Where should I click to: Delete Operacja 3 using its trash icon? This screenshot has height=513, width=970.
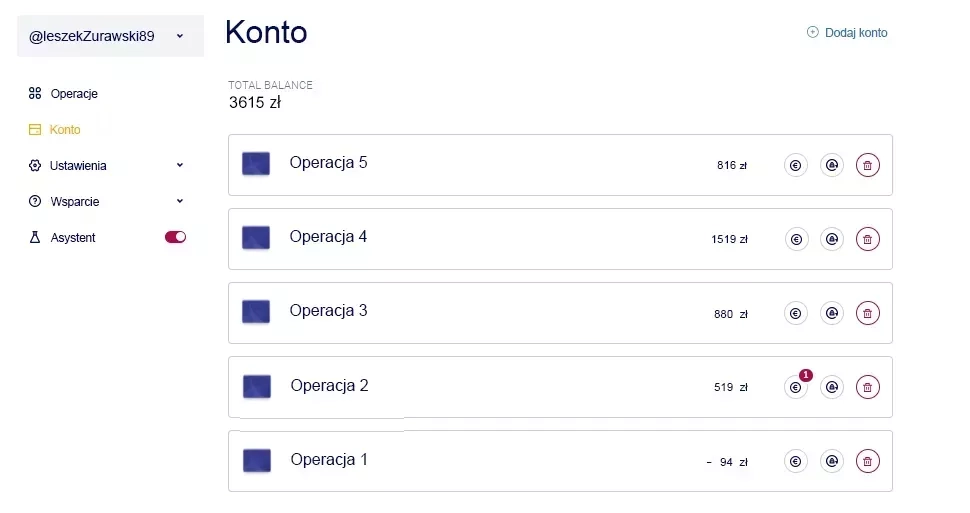coord(867,314)
